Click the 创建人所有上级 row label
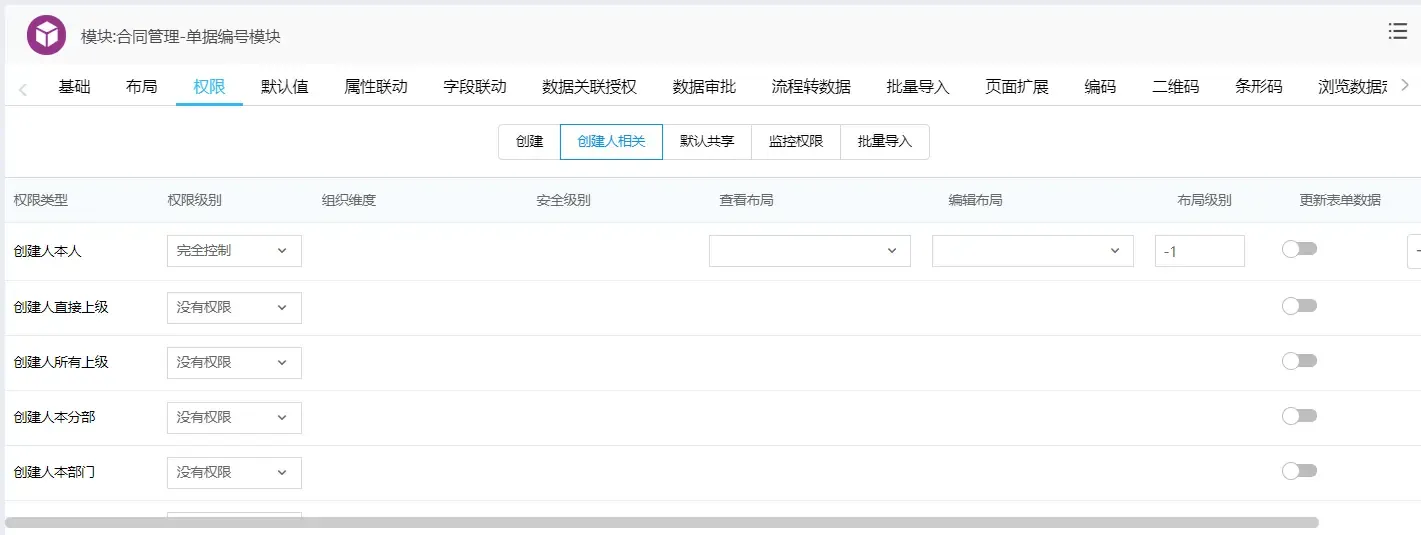Viewport: 1421px width, 535px height. (61, 362)
